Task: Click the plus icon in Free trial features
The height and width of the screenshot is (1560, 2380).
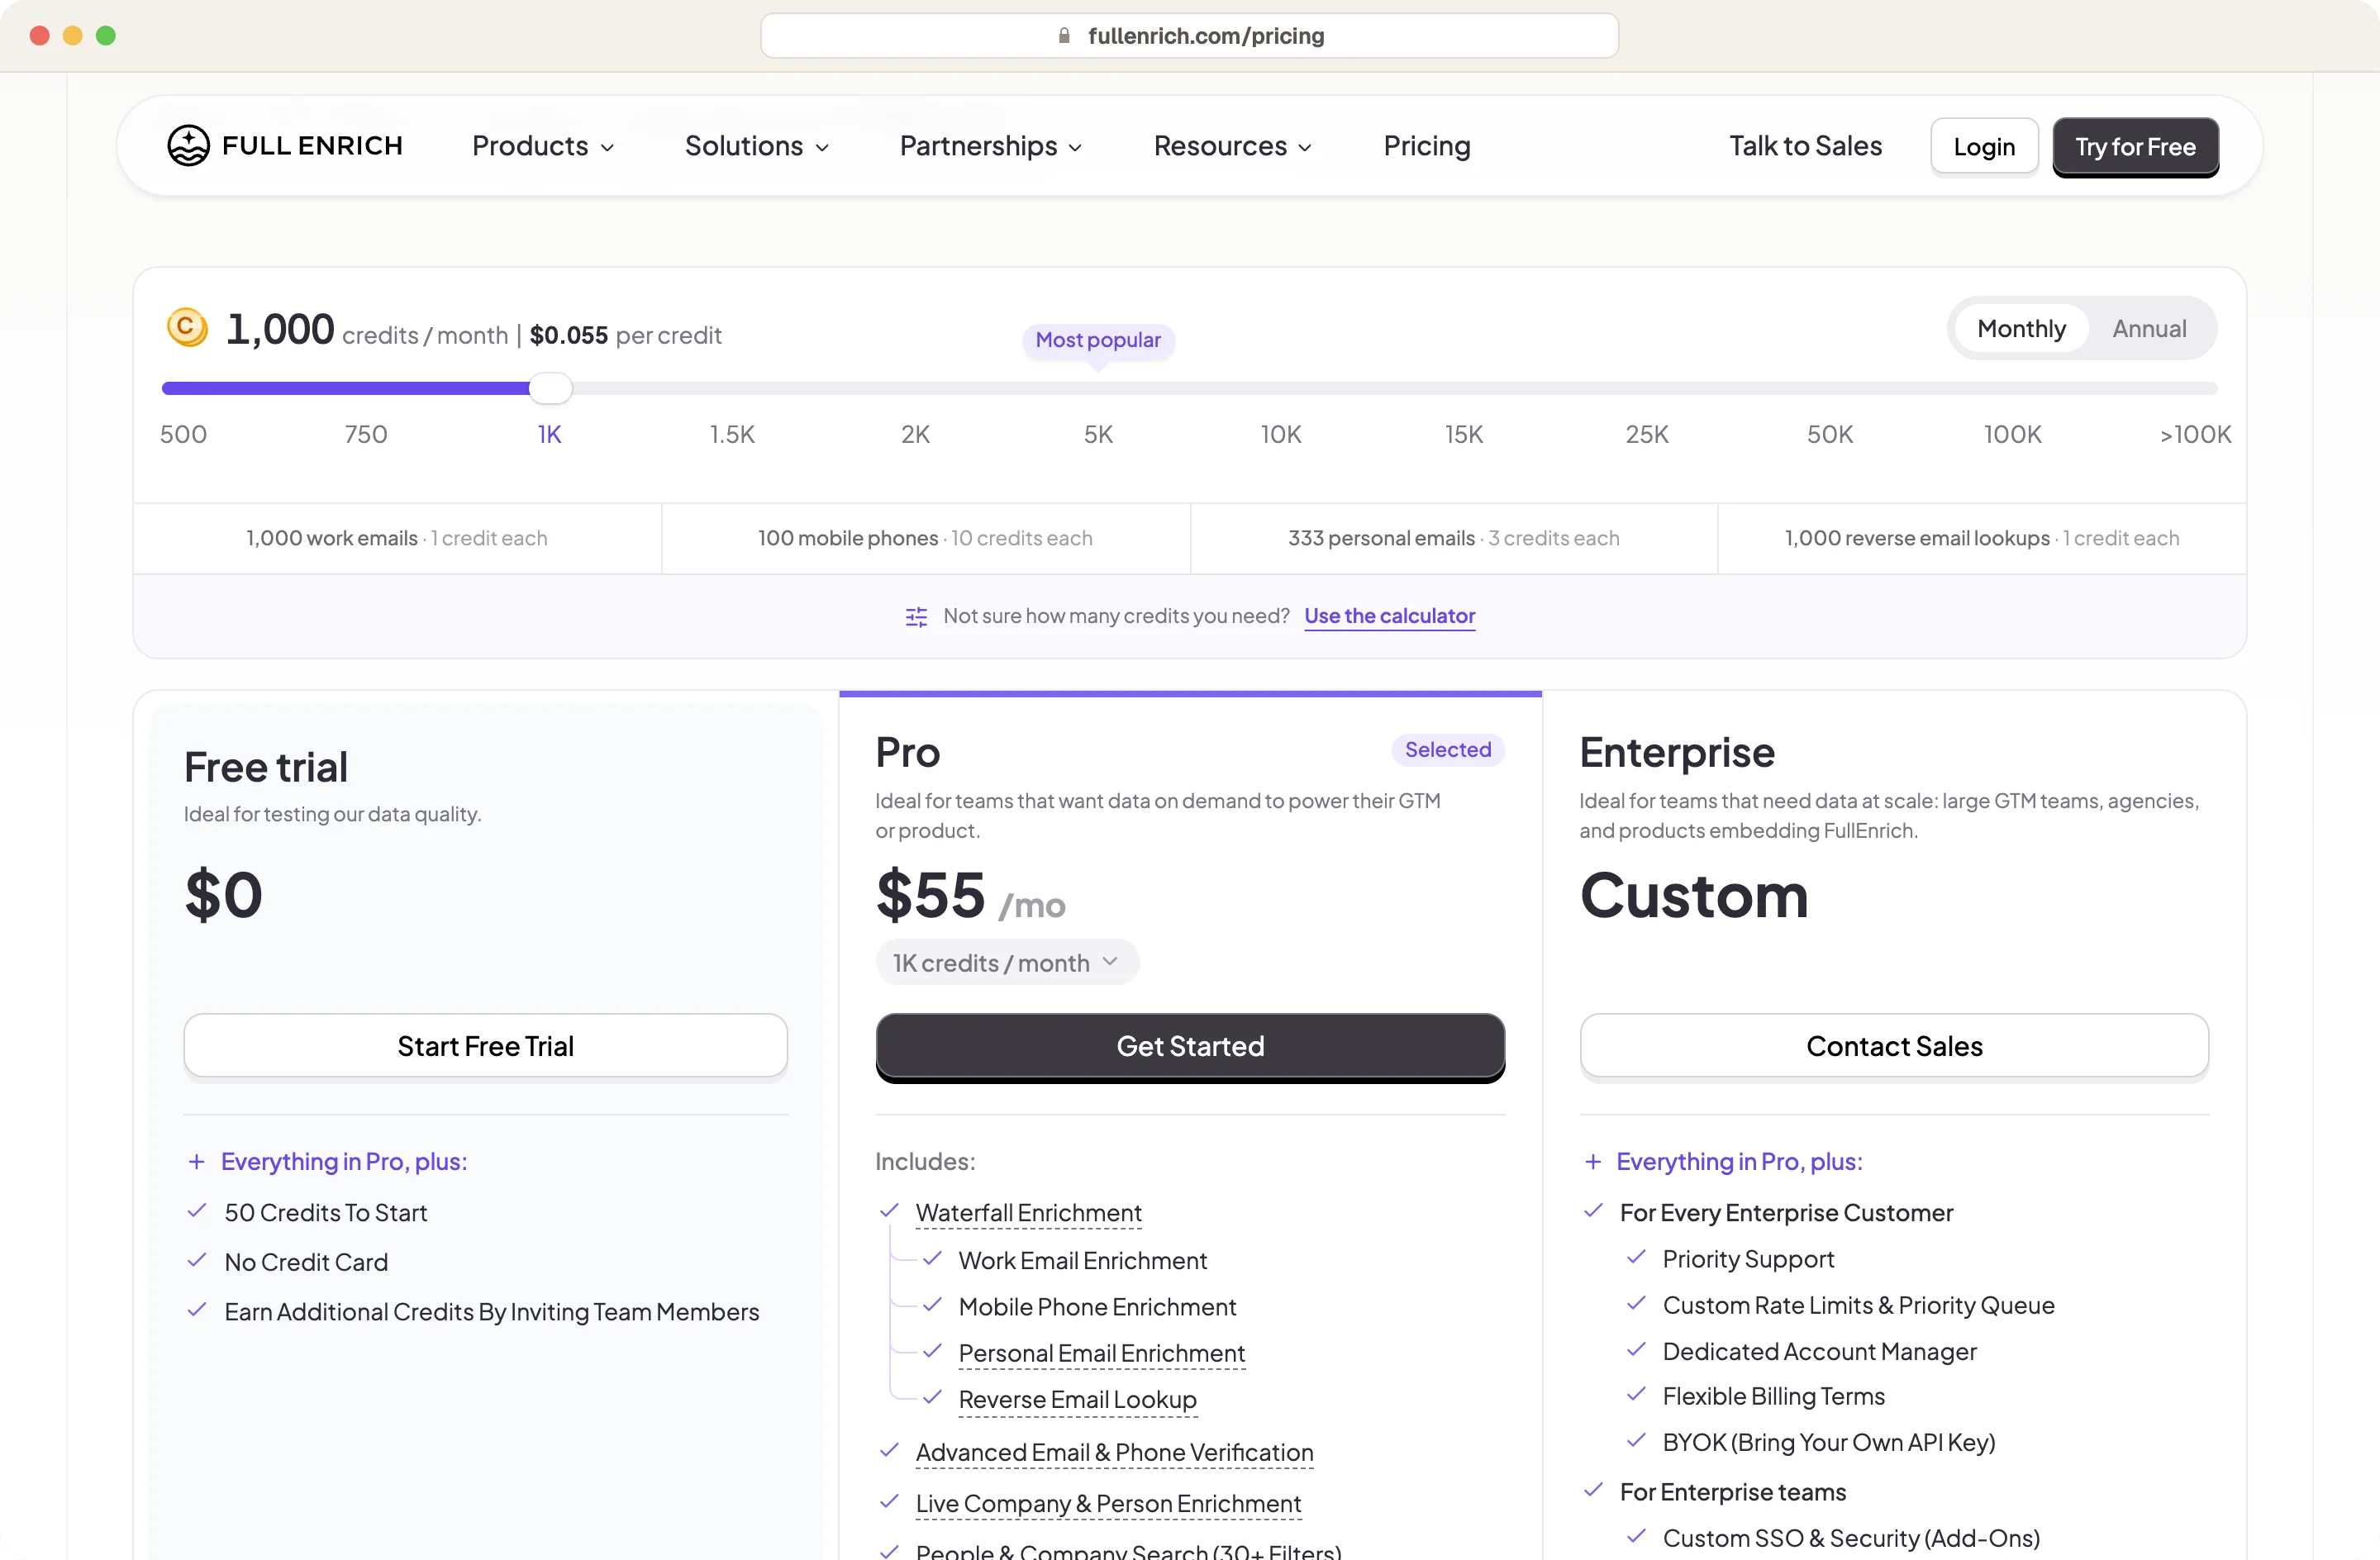Action: click(197, 1162)
